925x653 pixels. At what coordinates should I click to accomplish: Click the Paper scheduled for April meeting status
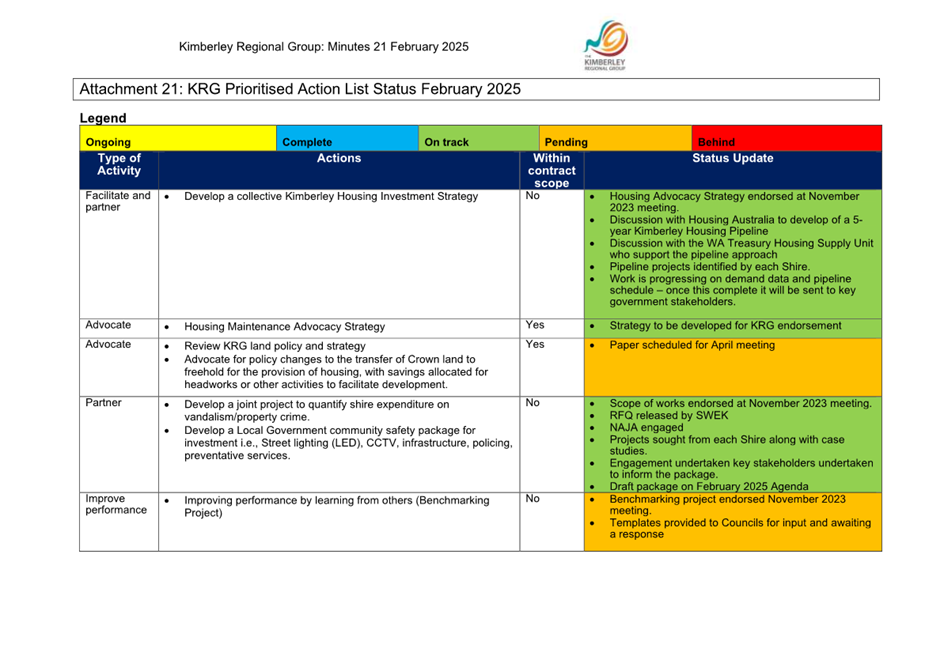click(x=692, y=345)
